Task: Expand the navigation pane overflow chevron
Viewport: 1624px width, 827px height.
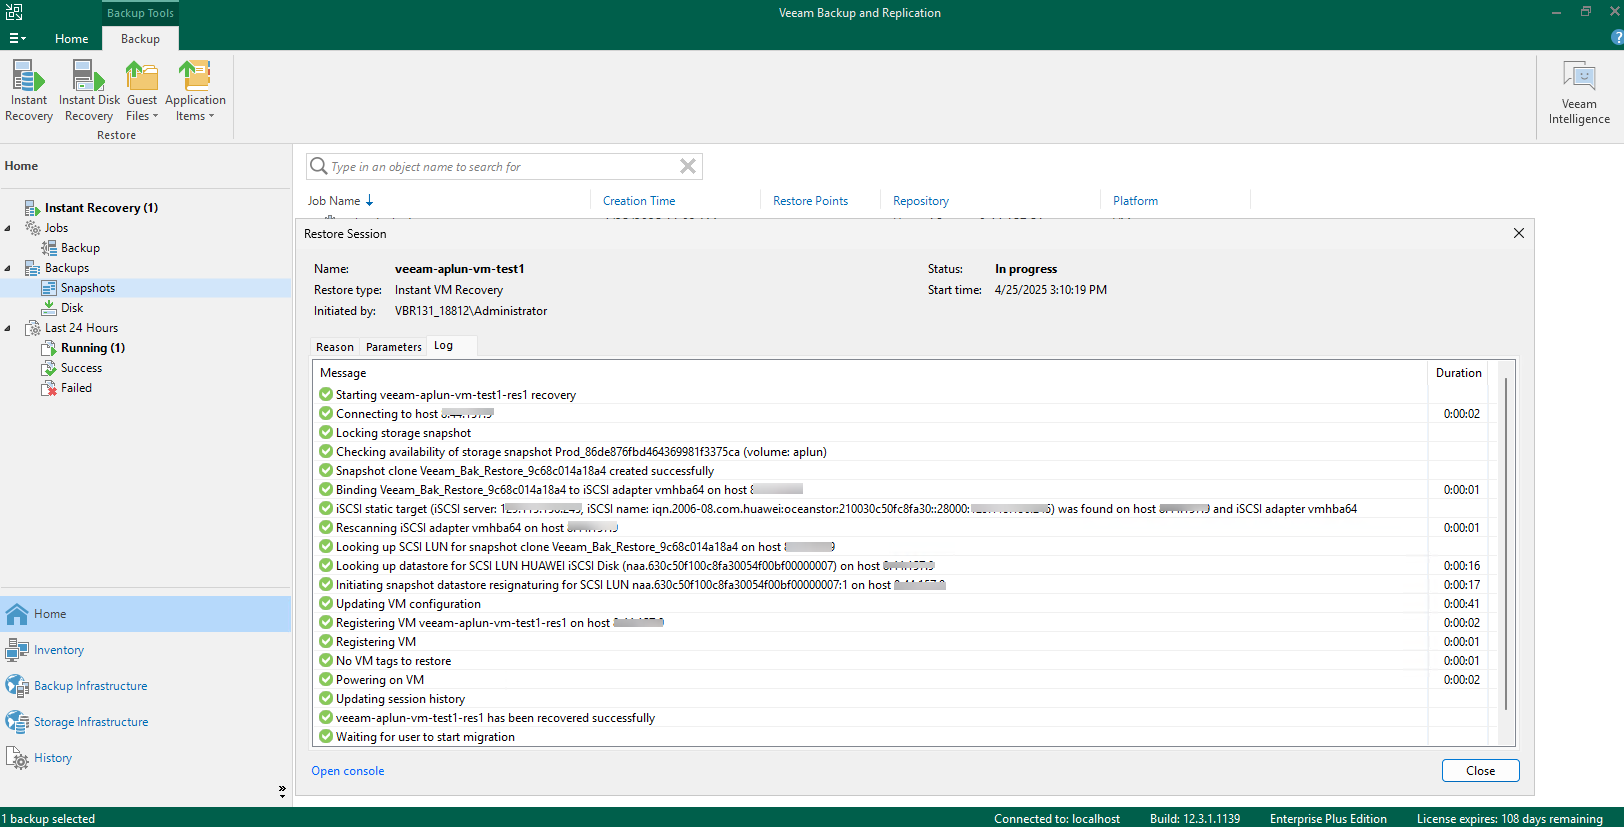Action: pos(282,791)
